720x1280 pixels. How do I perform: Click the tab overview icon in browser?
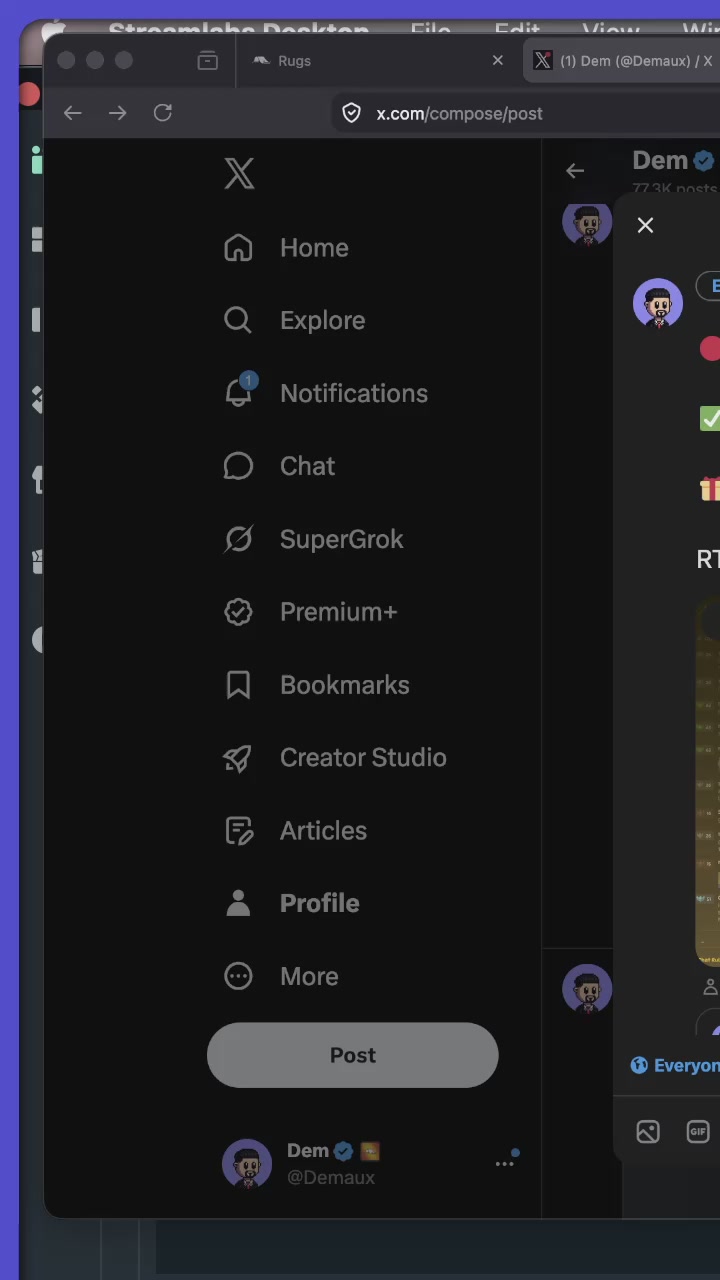pos(208,61)
